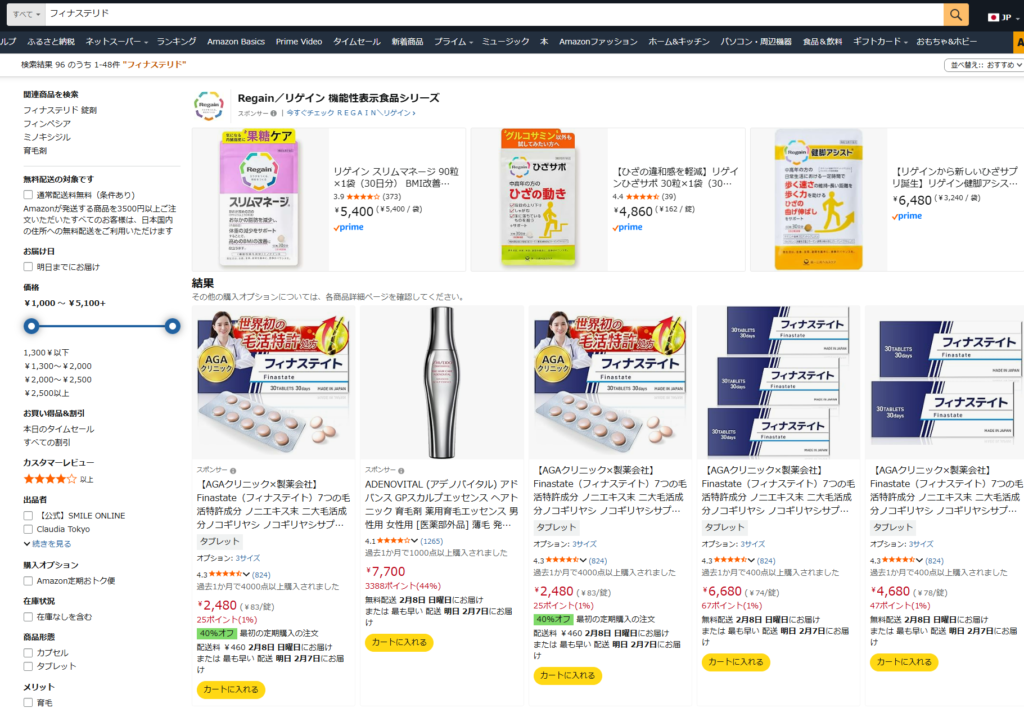Tick the Claudia Tokyo seller checkbox
The width and height of the screenshot is (1024, 708).
[28, 529]
